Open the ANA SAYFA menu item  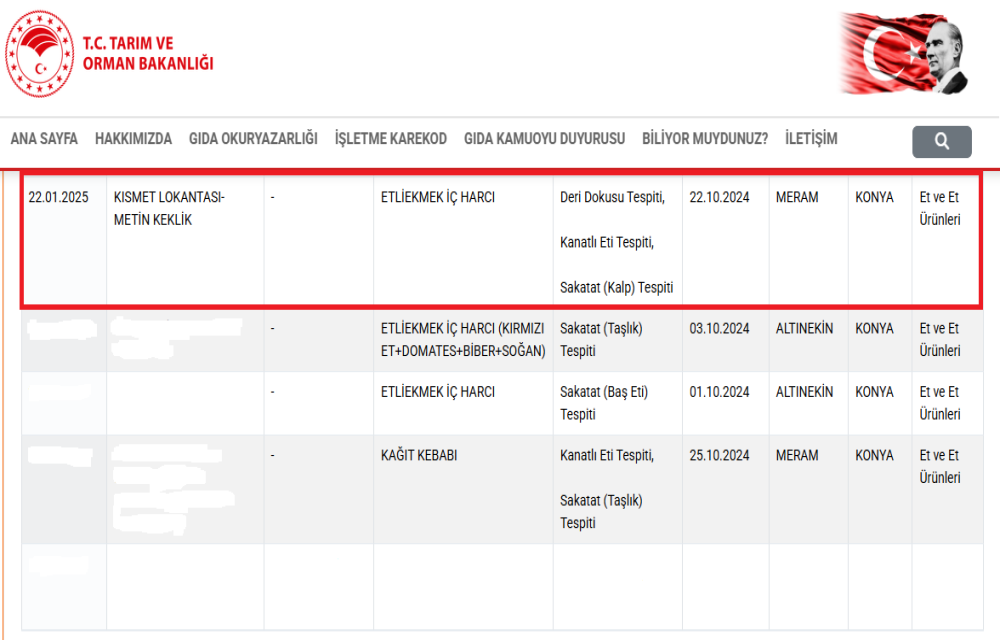(44, 139)
